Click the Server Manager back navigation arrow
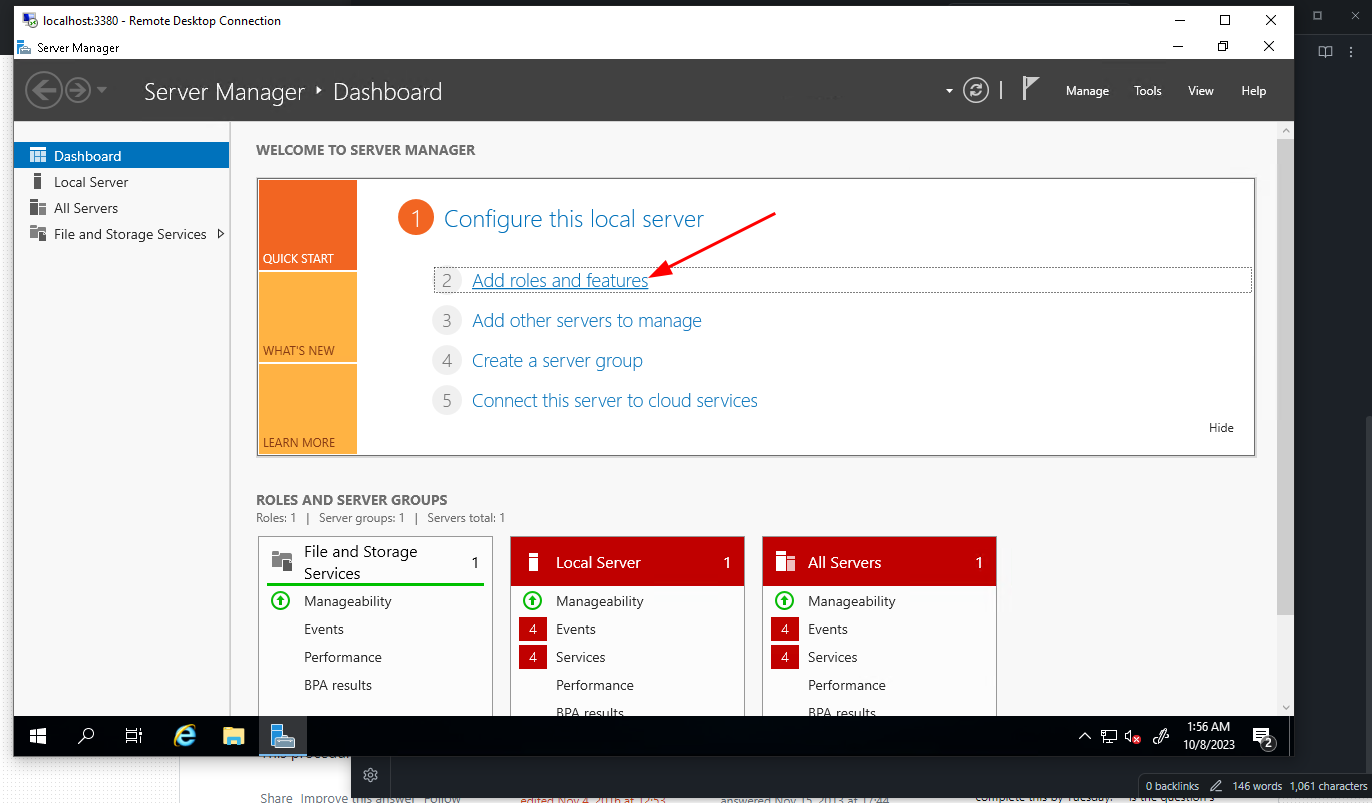Viewport: 1372px width, 803px height. point(43,91)
